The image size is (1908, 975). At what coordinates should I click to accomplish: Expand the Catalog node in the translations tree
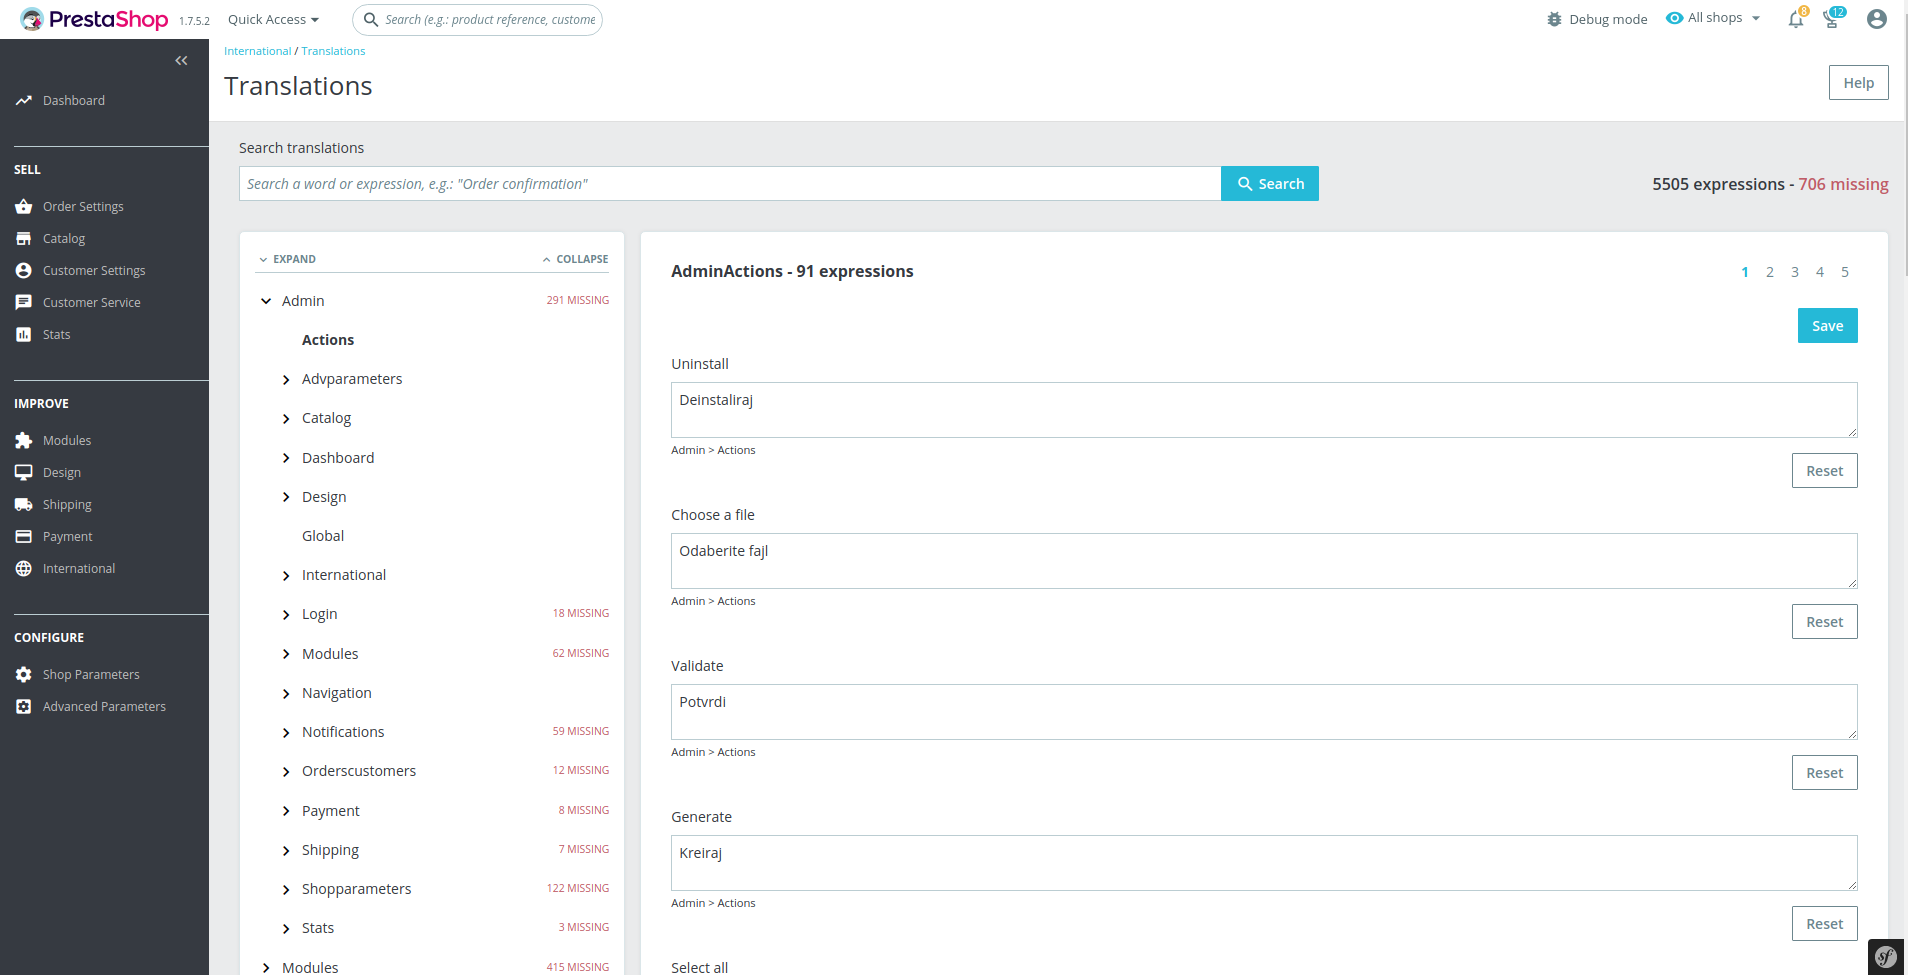click(286, 419)
